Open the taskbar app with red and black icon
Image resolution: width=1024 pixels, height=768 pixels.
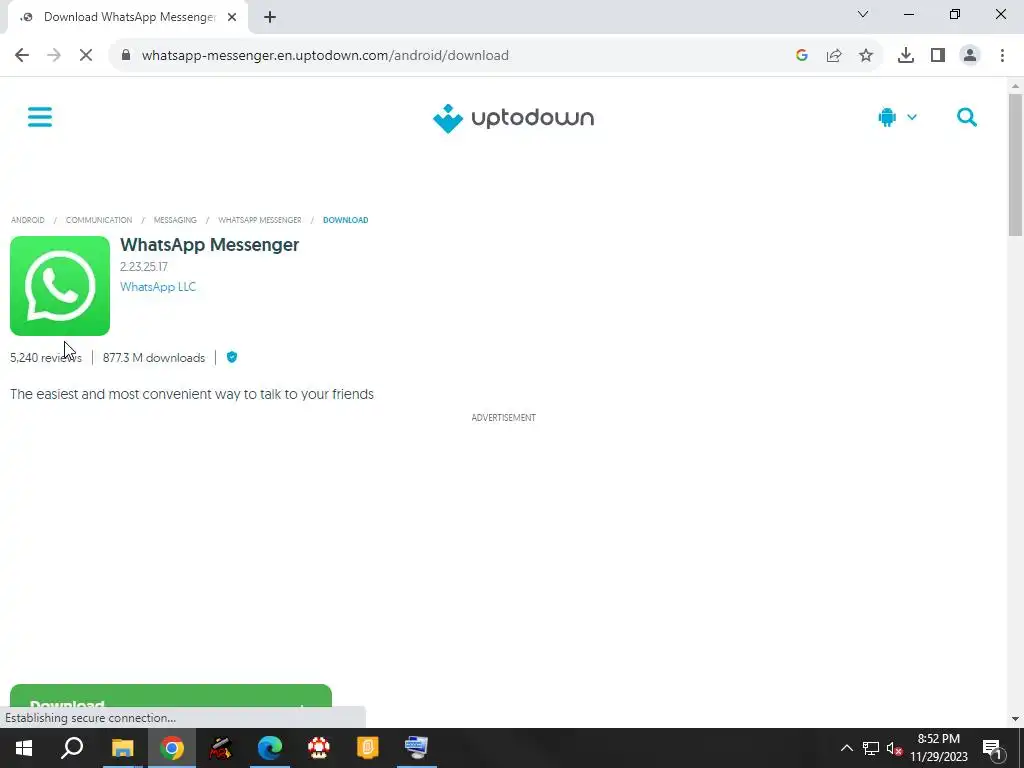(221, 748)
